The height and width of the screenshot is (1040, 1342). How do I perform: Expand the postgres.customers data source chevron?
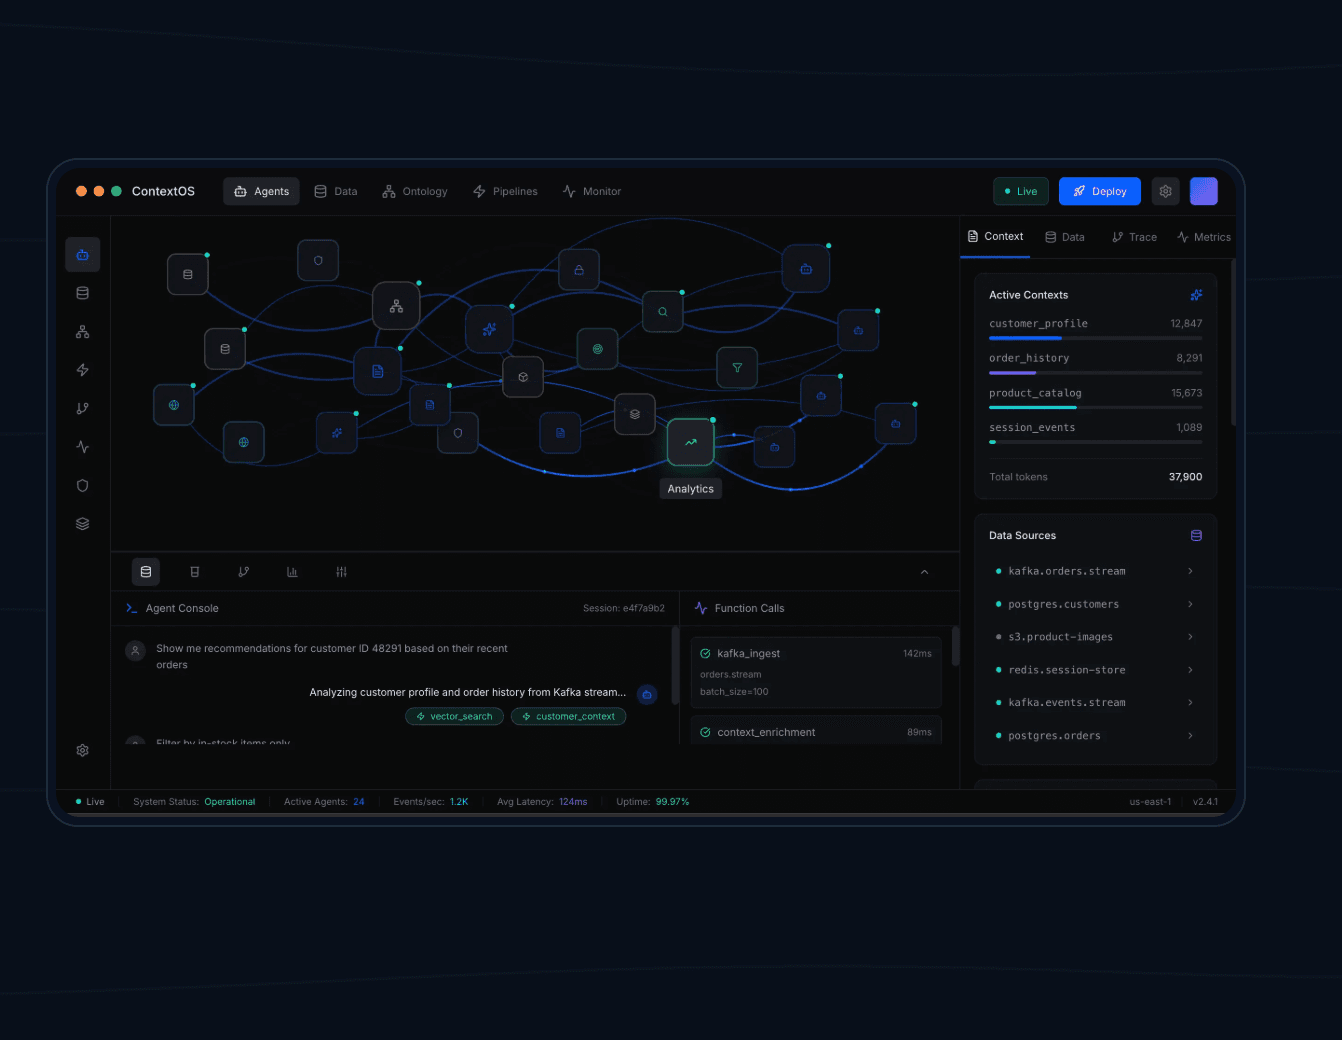pyautogui.click(x=1190, y=604)
